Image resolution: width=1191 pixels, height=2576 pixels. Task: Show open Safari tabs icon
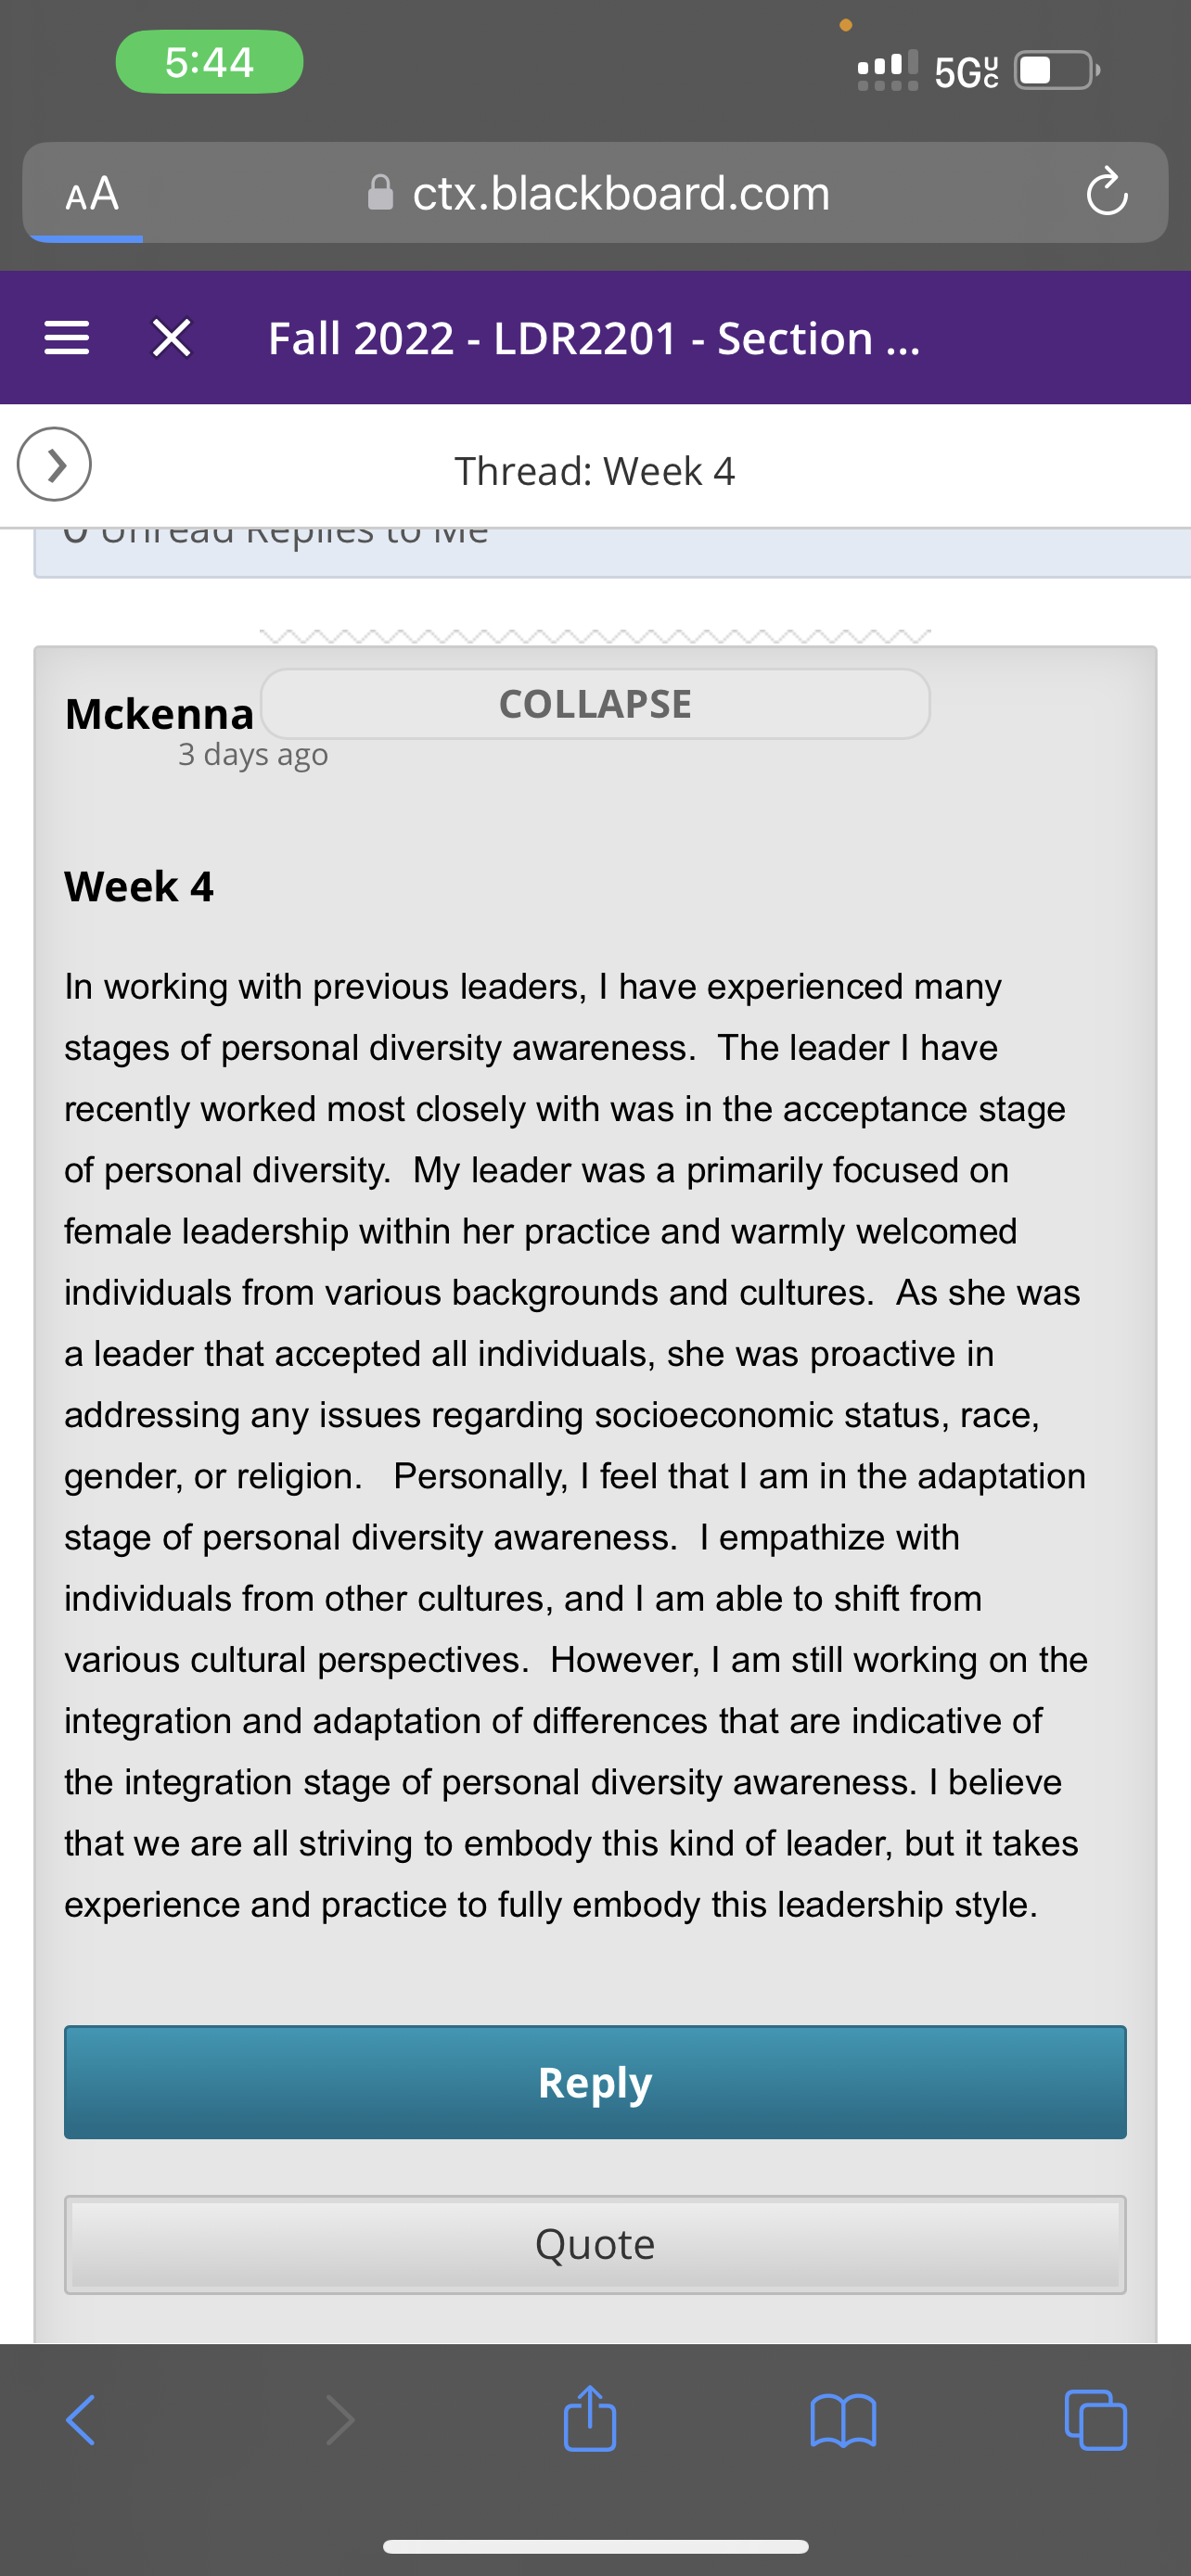(1096, 2420)
